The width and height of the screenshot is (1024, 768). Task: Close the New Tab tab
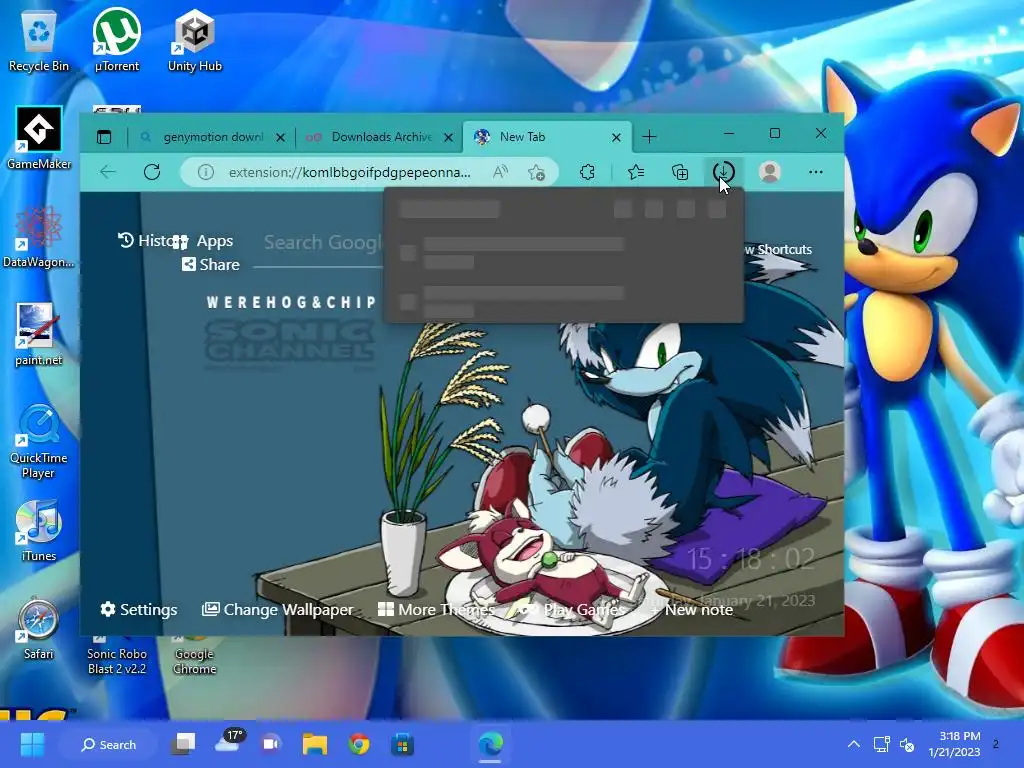point(616,137)
